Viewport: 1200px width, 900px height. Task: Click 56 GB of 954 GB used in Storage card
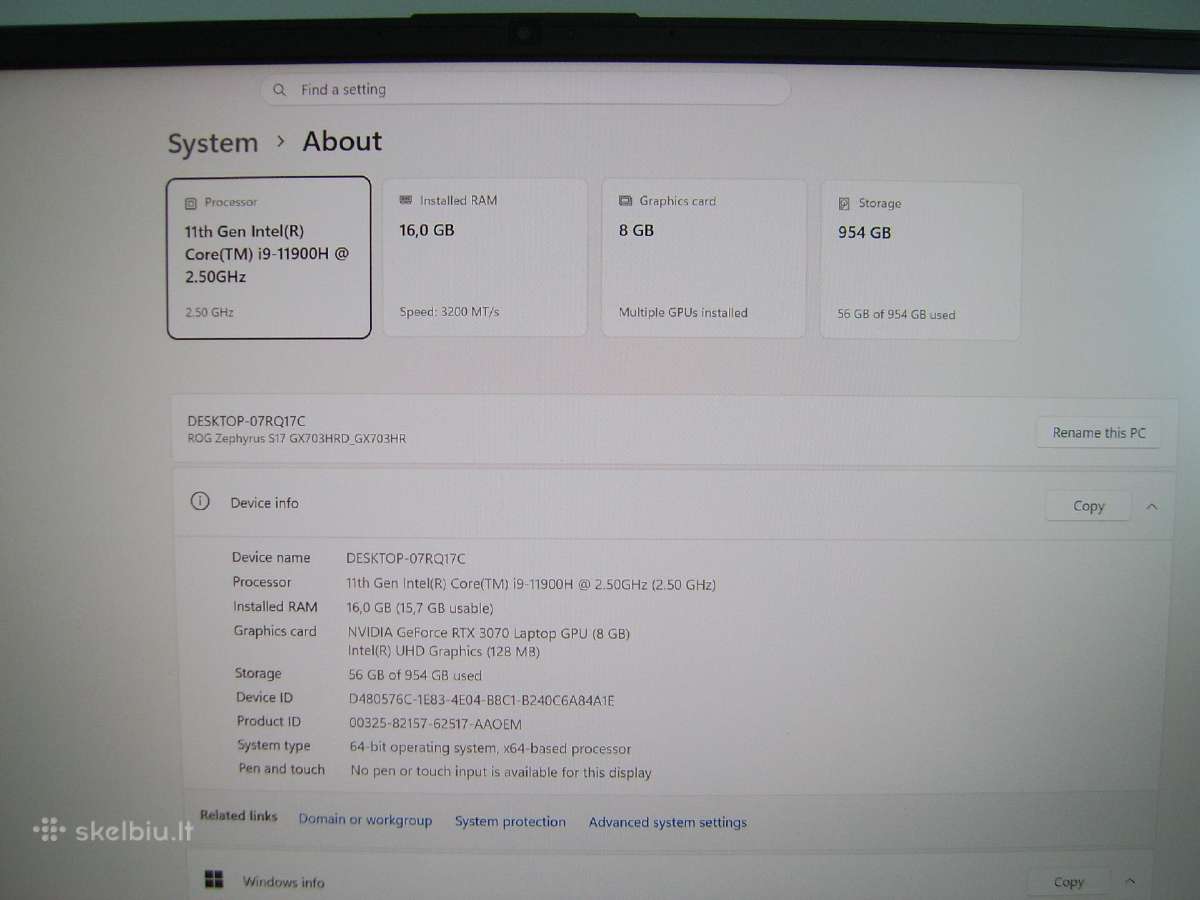(x=896, y=314)
